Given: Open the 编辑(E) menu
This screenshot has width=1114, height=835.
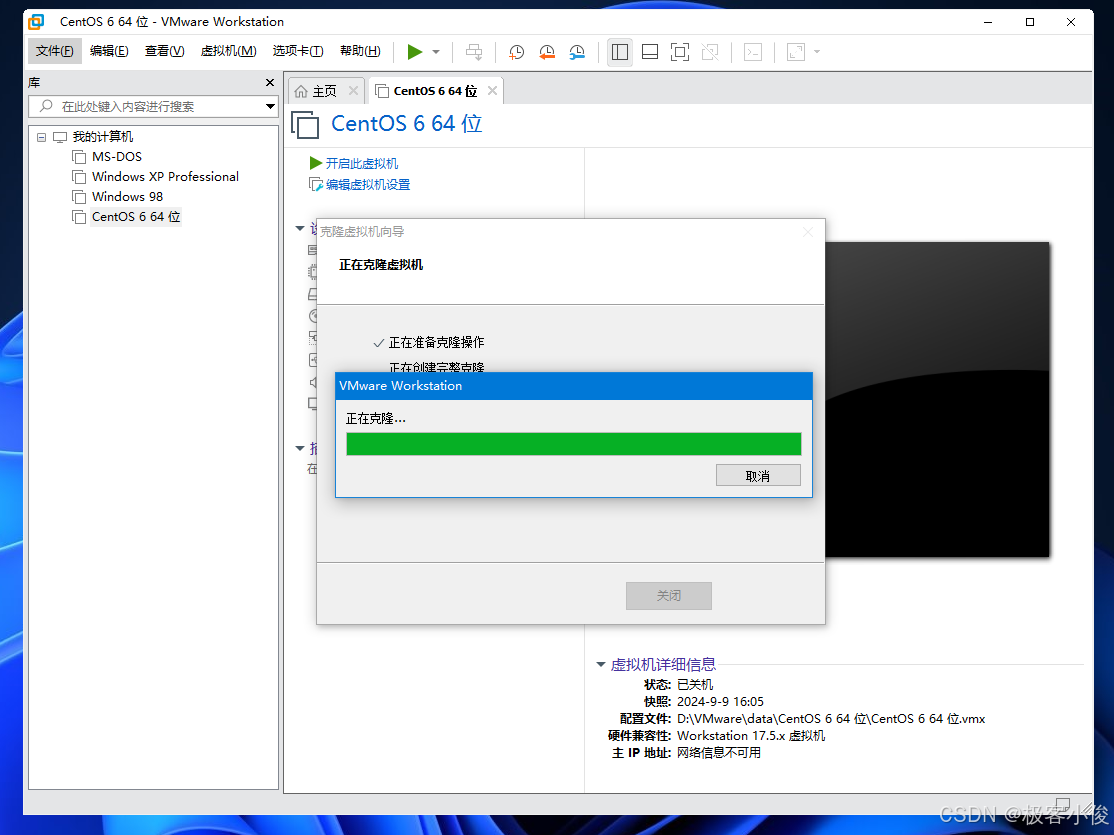Looking at the screenshot, I should coord(109,51).
